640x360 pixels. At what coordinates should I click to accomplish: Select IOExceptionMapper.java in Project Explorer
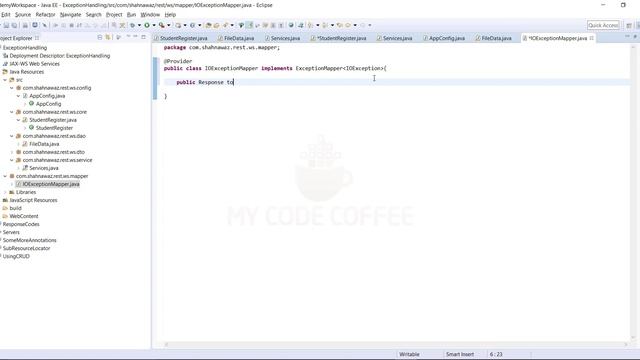[x=51, y=184]
